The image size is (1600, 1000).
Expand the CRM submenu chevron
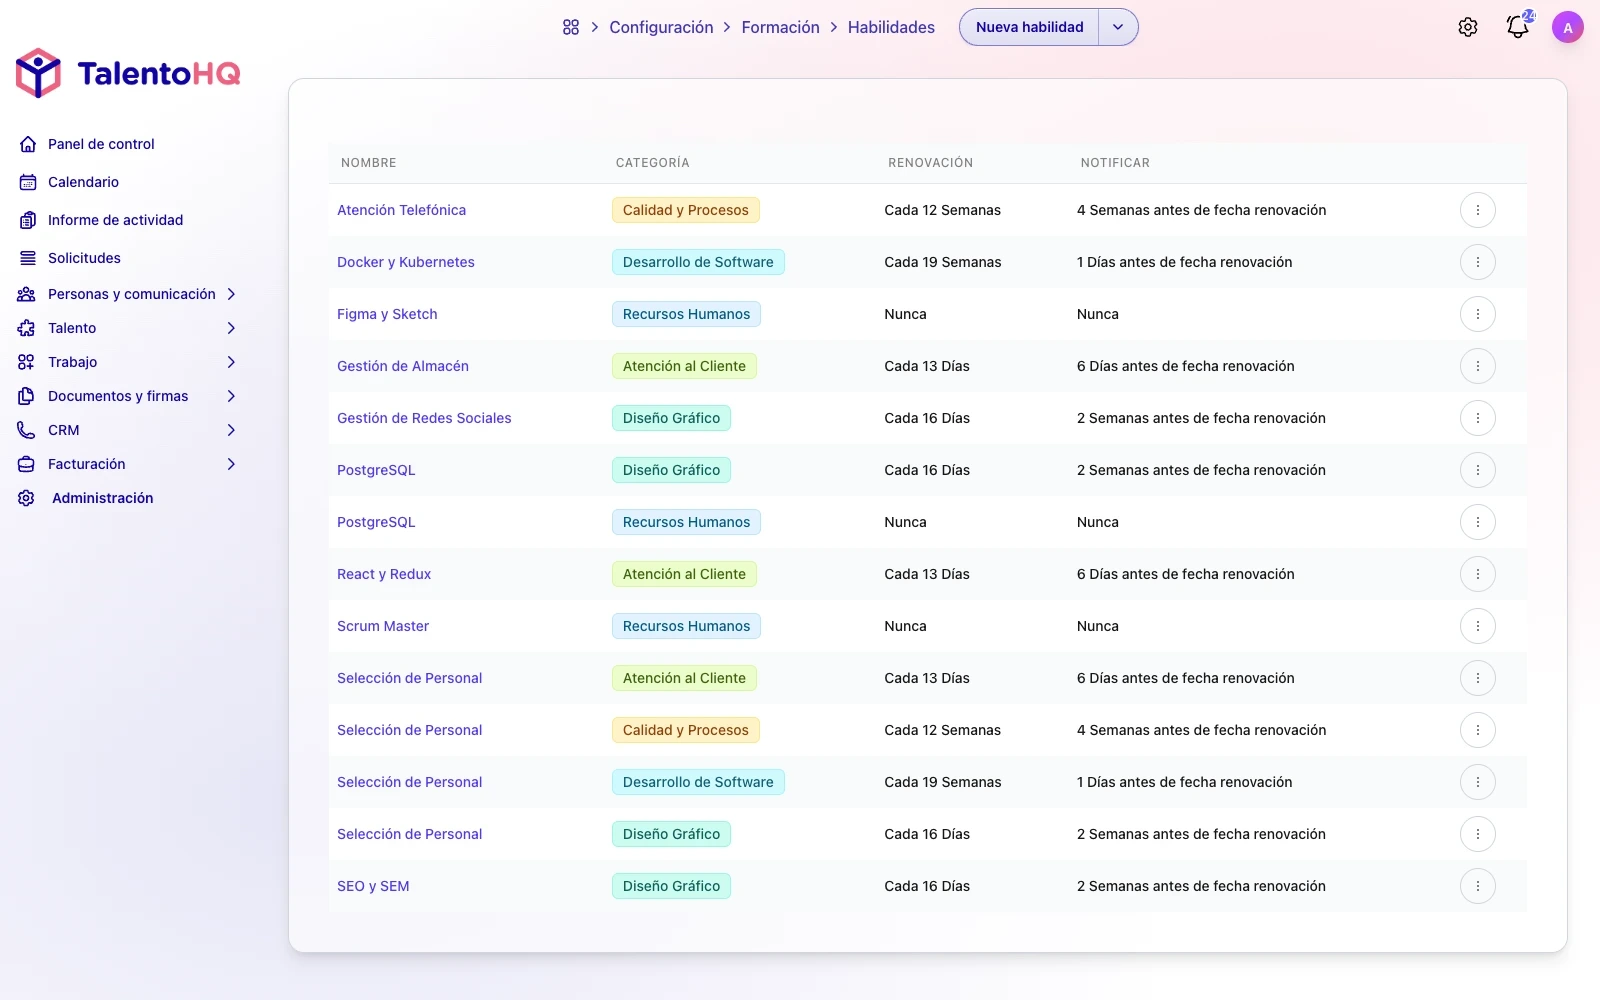point(231,430)
